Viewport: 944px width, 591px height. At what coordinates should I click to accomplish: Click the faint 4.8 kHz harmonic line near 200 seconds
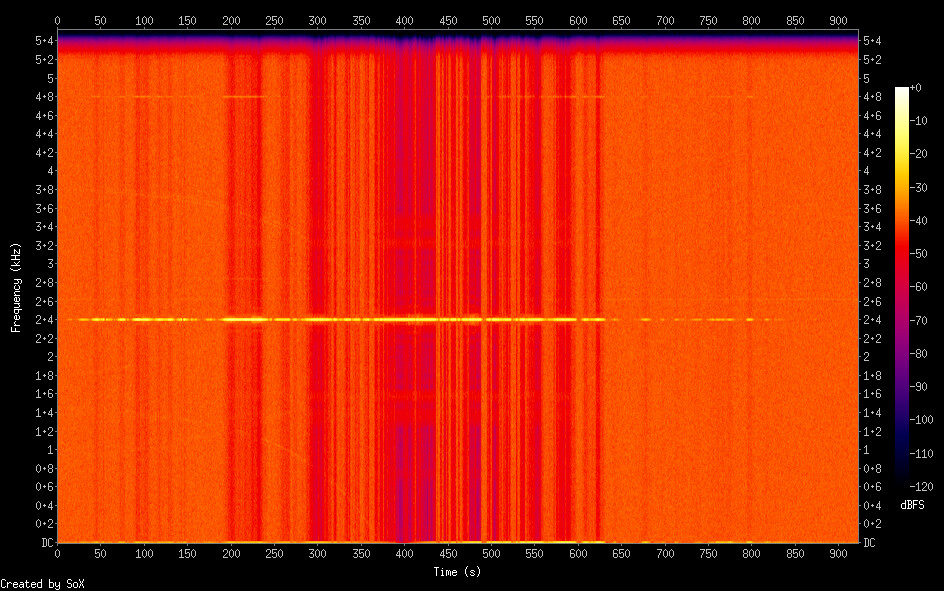pyautogui.click(x=240, y=97)
